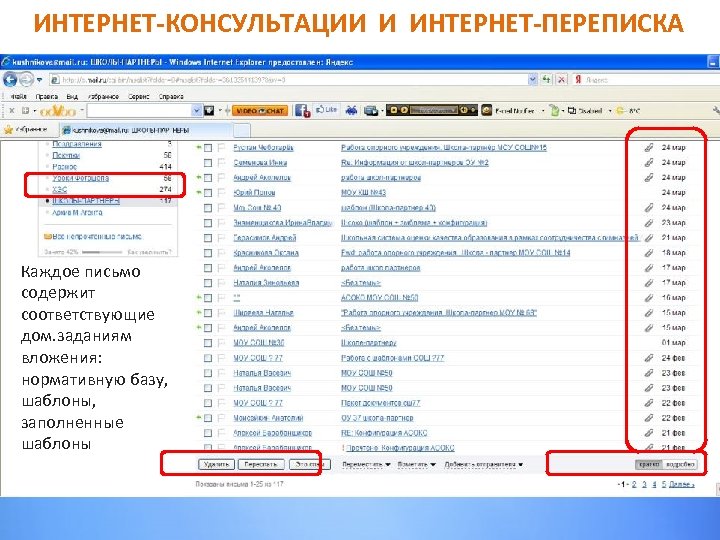The width and height of the screenshot is (720, 540).
Task: Click the Удалить button
Action: pyautogui.click(x=216, y=465)
